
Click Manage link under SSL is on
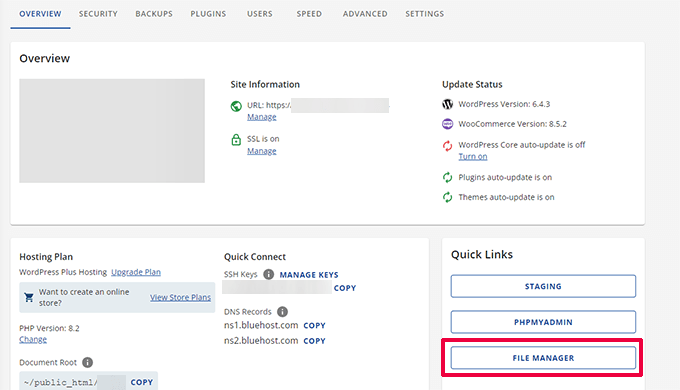point(262,151)
